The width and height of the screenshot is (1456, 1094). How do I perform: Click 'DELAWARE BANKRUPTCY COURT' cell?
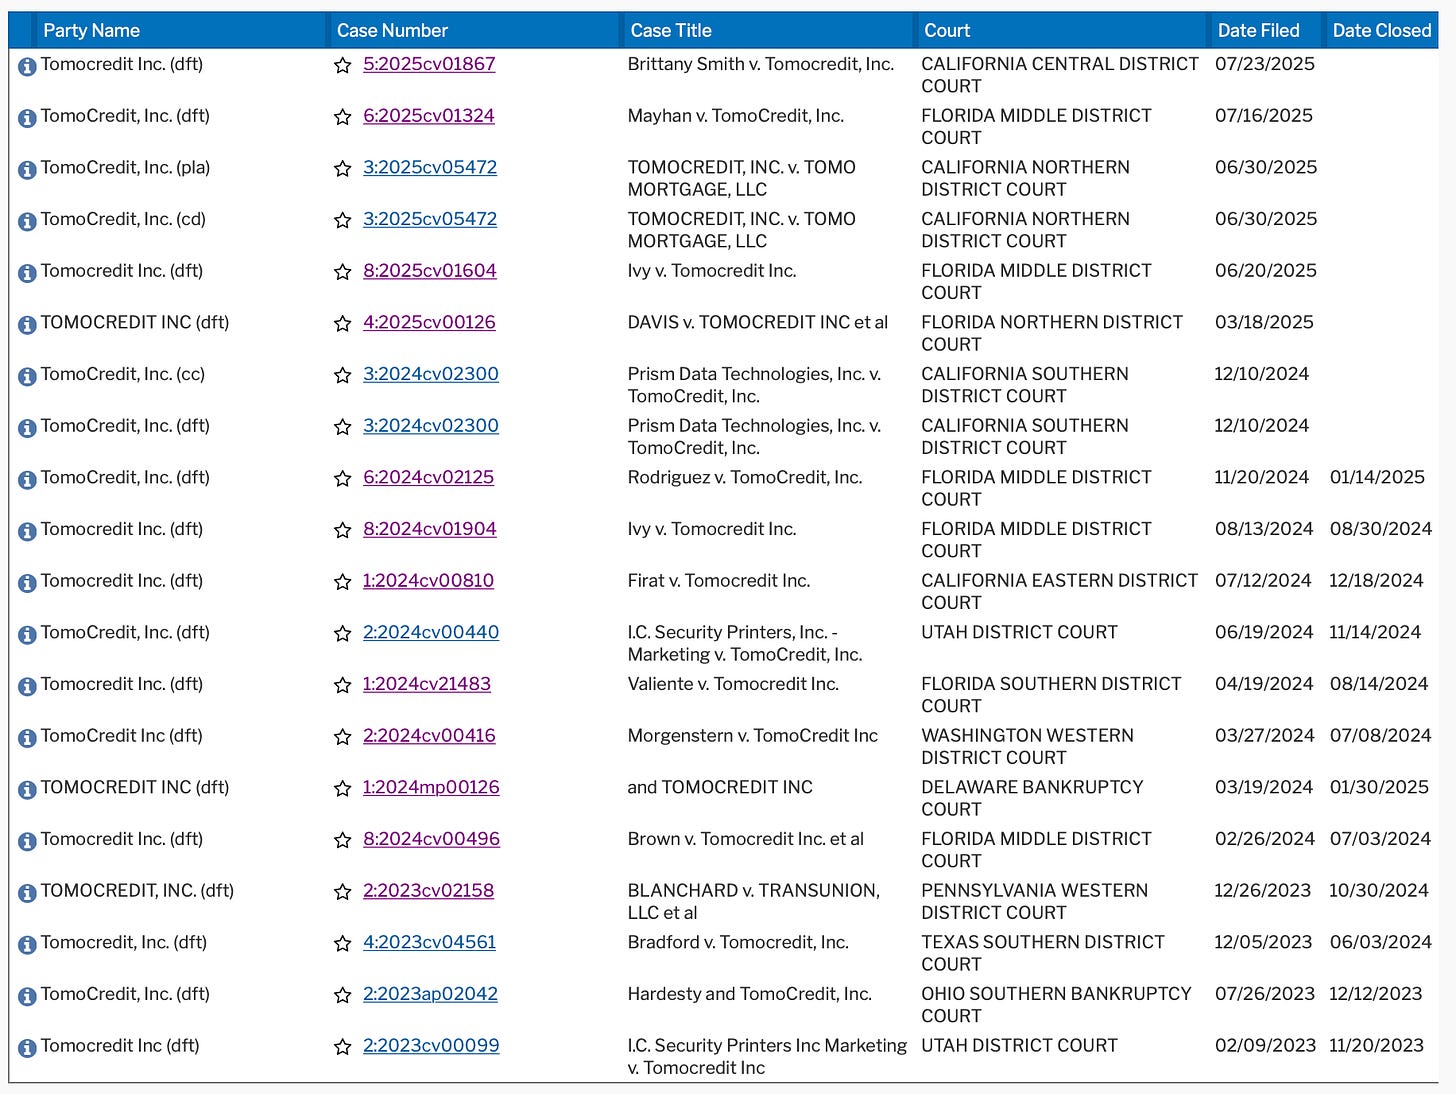click(x=1032, y=798)
